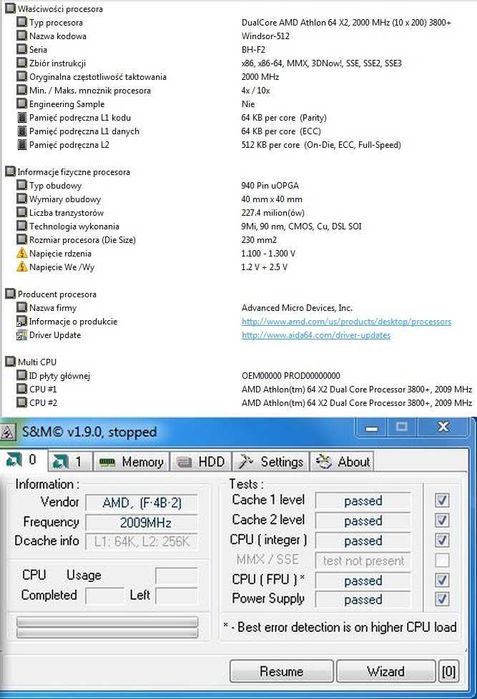Click the Liczba tranzystorów row icon
This screenshot has height=699, width=477.
tap(21, 212)
